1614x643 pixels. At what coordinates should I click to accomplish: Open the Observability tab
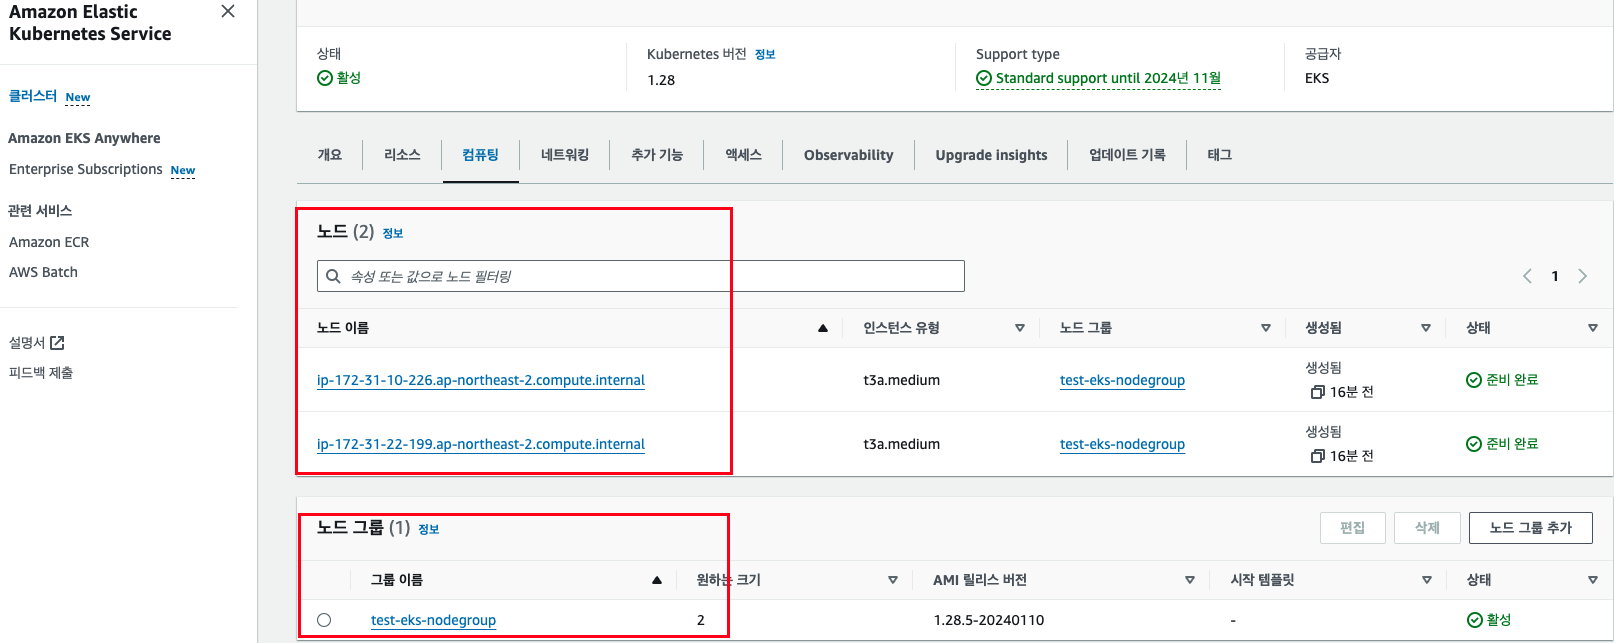tap(849, 155)
